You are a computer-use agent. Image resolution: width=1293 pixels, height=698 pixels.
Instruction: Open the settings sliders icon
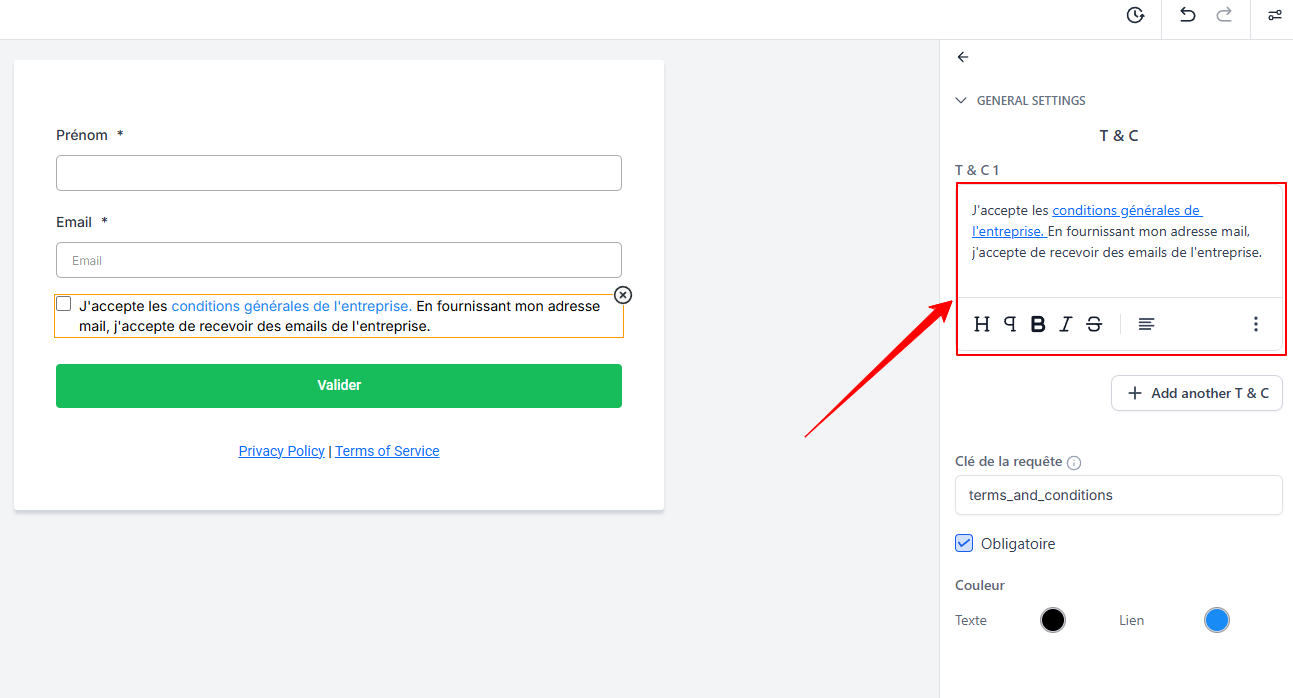point(1274,15)
